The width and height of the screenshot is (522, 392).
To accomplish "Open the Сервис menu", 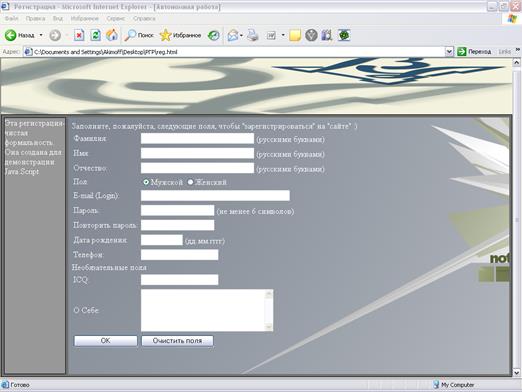I will click(x=116, y=18).
